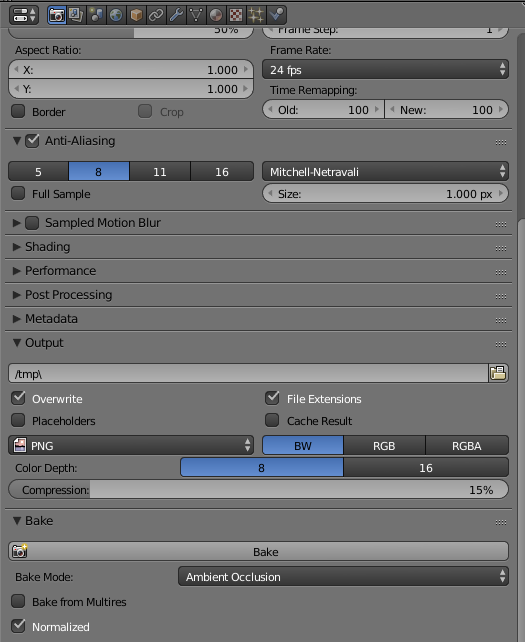Expand the Post Processing panel
The image size is (525, 642).
17,295
